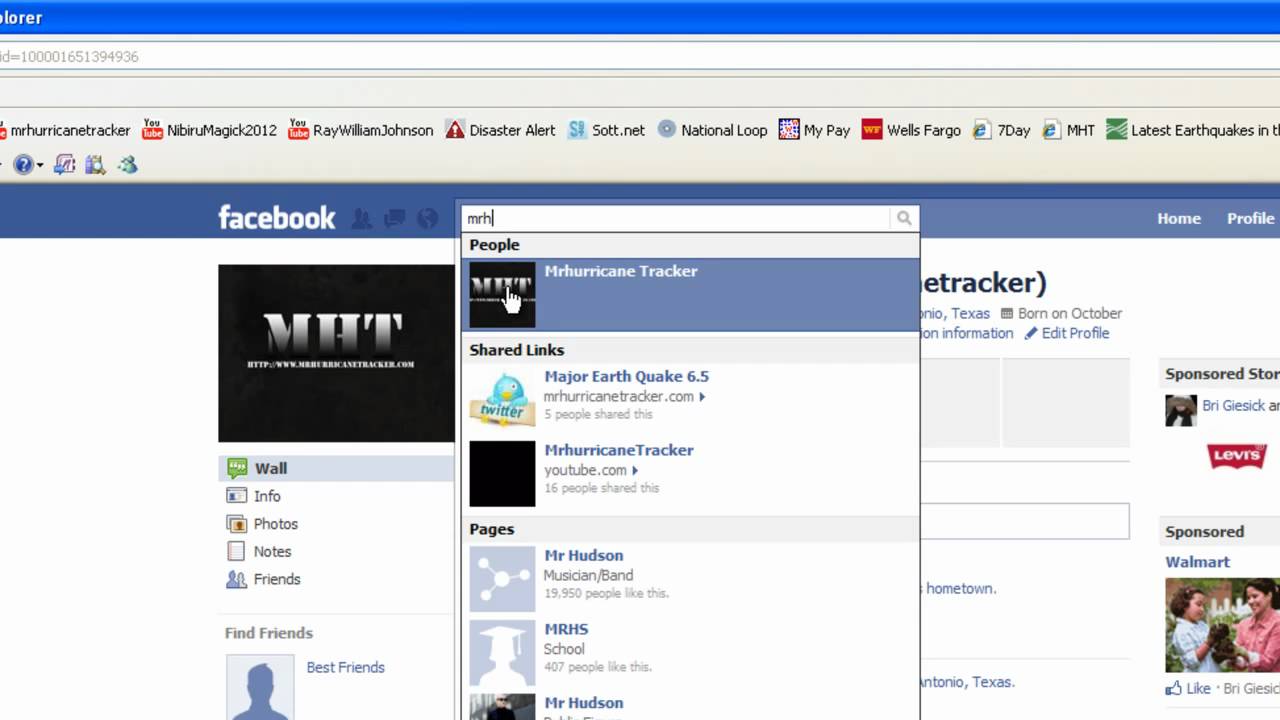The image size is (1280, 720).
Task: Open Sott.net favorite
Action: pyautogui.click(x=607, y=130)
